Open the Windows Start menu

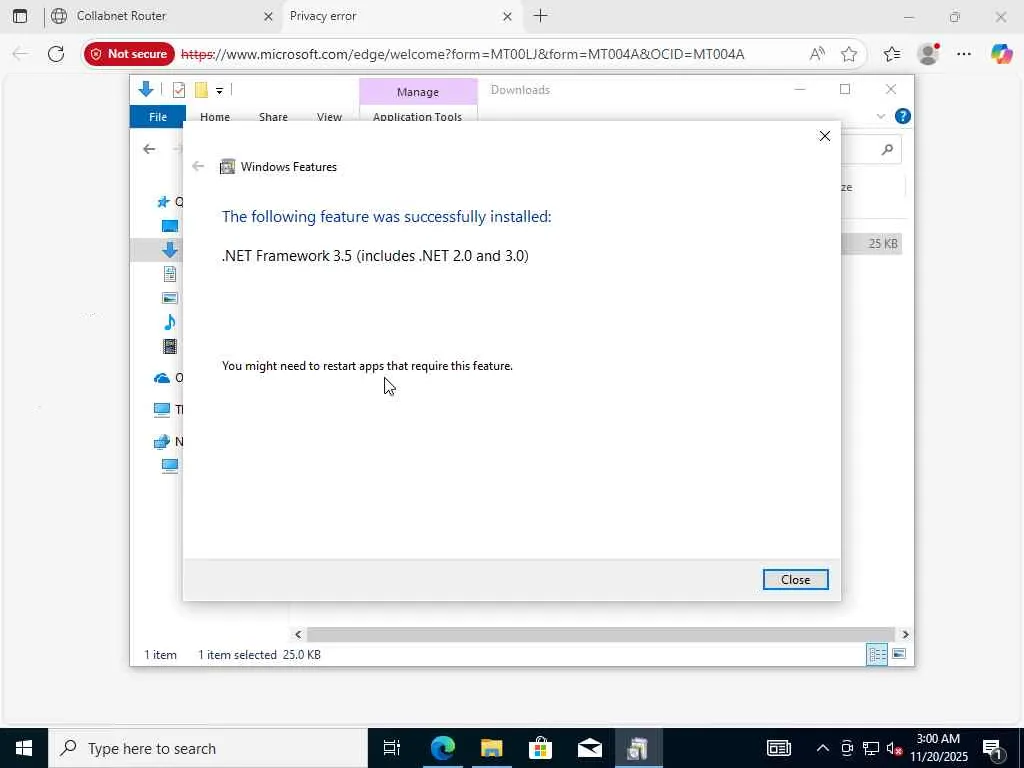(24, 748)
